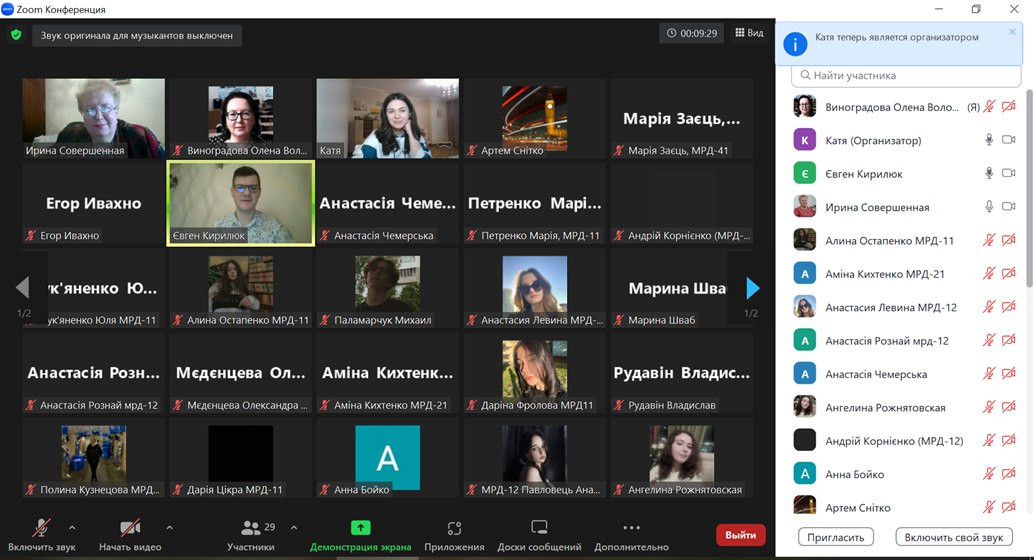Viewport: 1034px width, 560px height.
Task: Click the info icon in the notification
Action: [795, 44]
